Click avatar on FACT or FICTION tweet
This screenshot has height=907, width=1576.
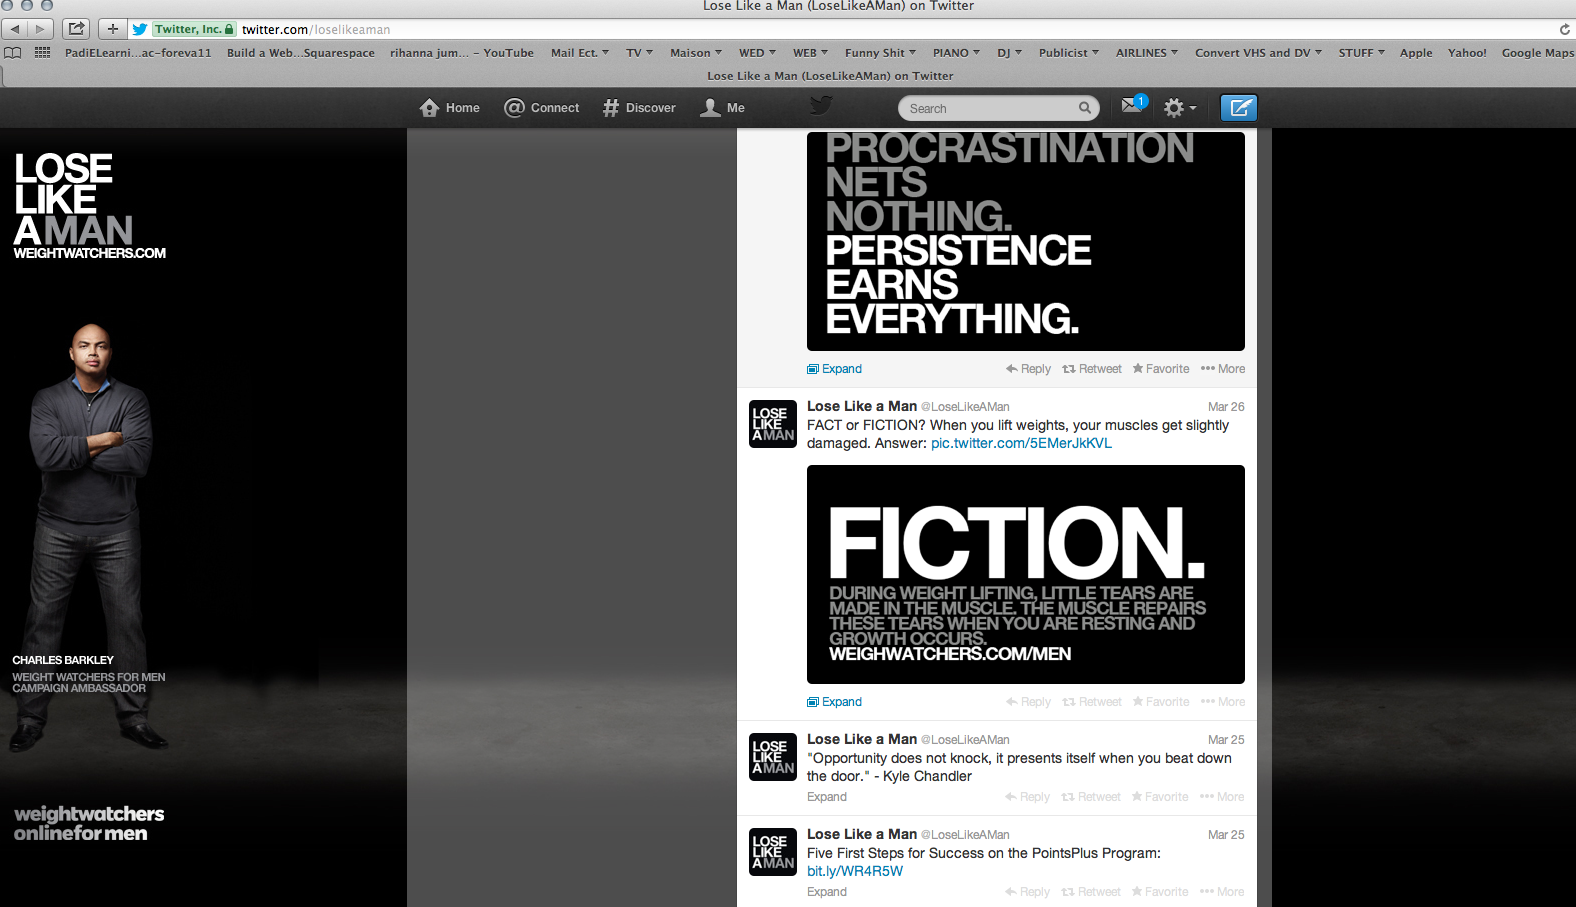tap(773, 423)
